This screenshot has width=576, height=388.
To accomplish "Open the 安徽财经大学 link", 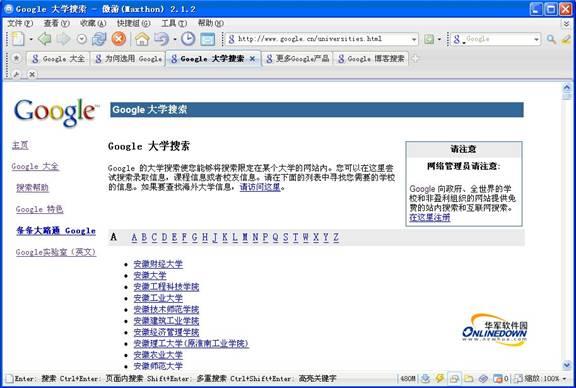I will tap(158, 264).
